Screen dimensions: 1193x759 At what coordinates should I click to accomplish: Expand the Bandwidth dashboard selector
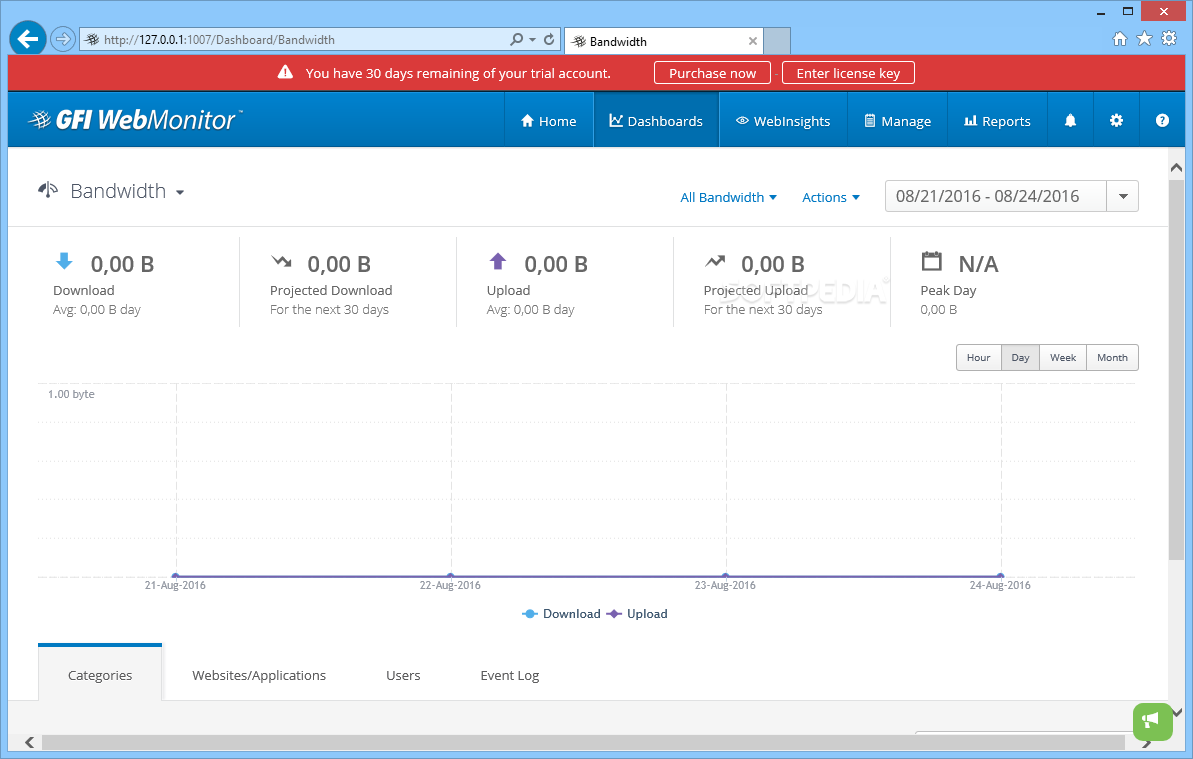[x=180, y=192]
